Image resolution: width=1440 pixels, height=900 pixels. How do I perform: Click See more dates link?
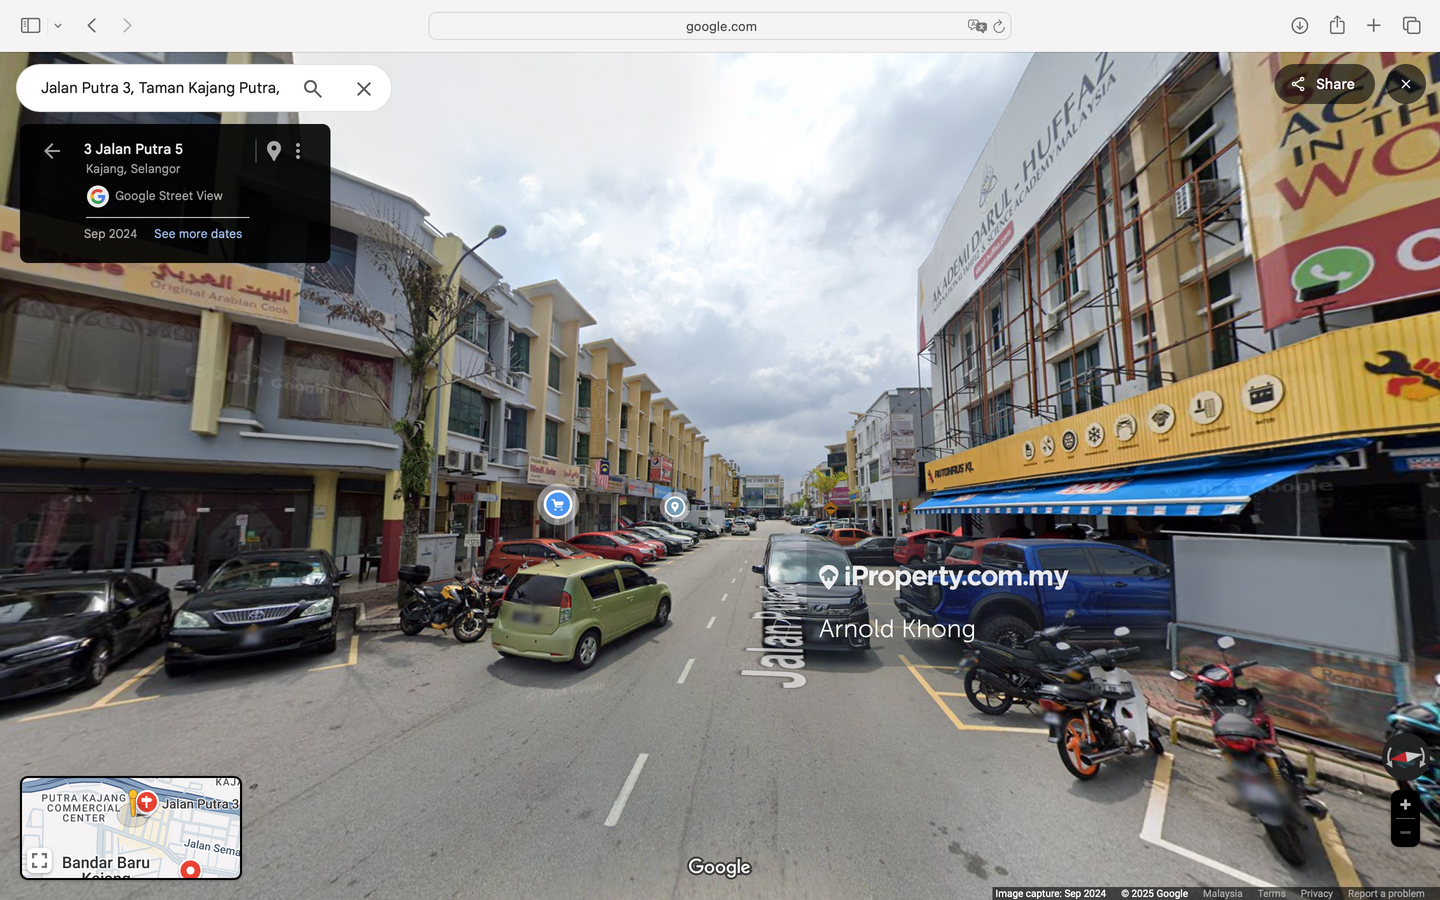tap(198, 234)
